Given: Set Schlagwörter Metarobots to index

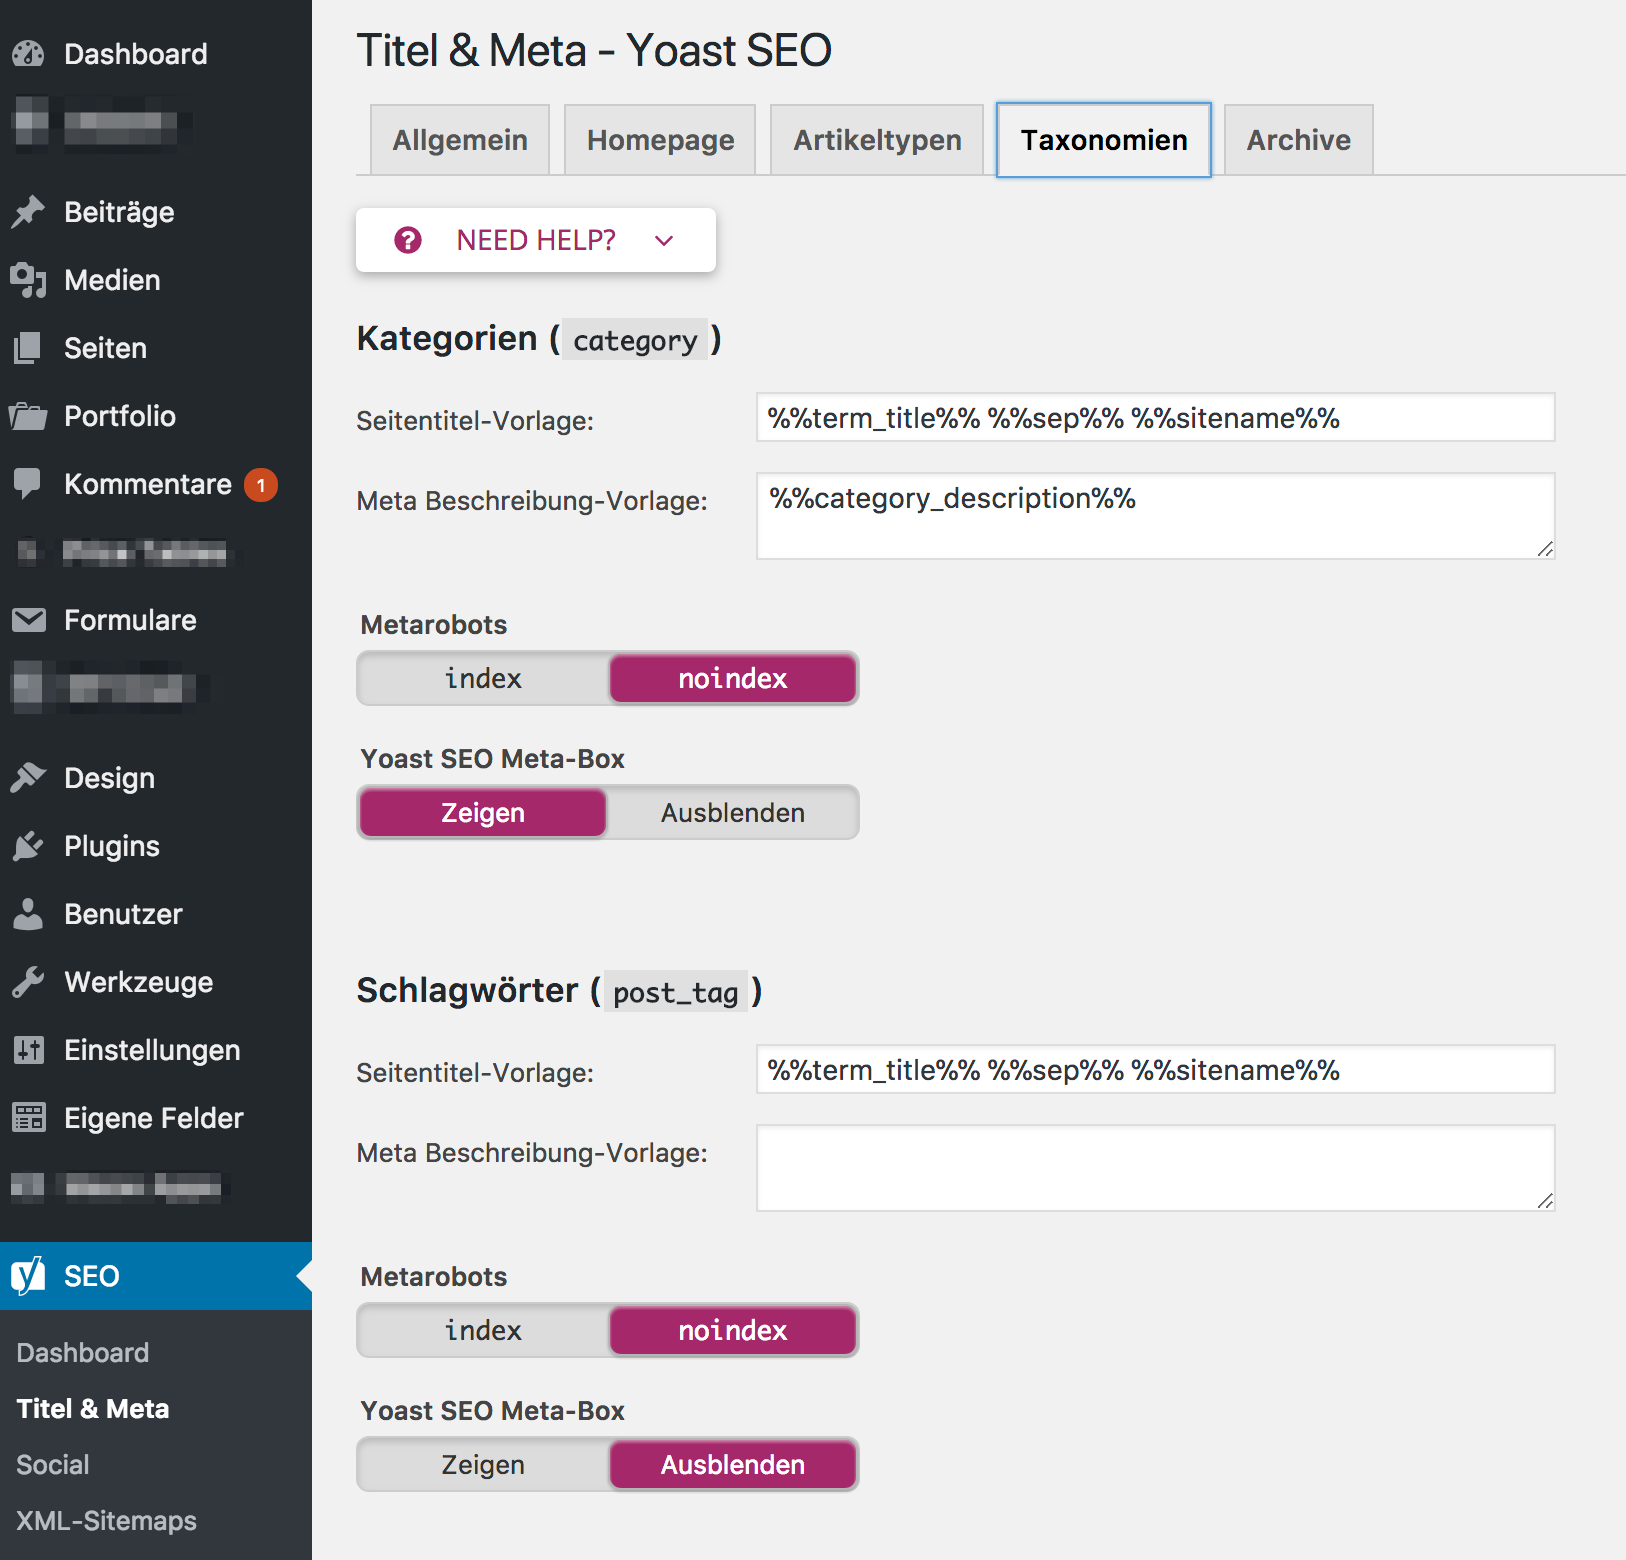Looking at the screenshot, I should (483, 1331).
